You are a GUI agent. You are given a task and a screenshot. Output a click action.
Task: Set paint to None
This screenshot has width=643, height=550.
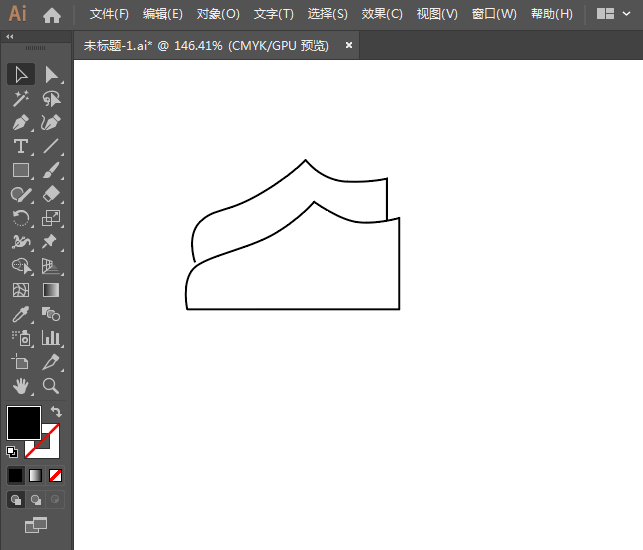point(56,475)
